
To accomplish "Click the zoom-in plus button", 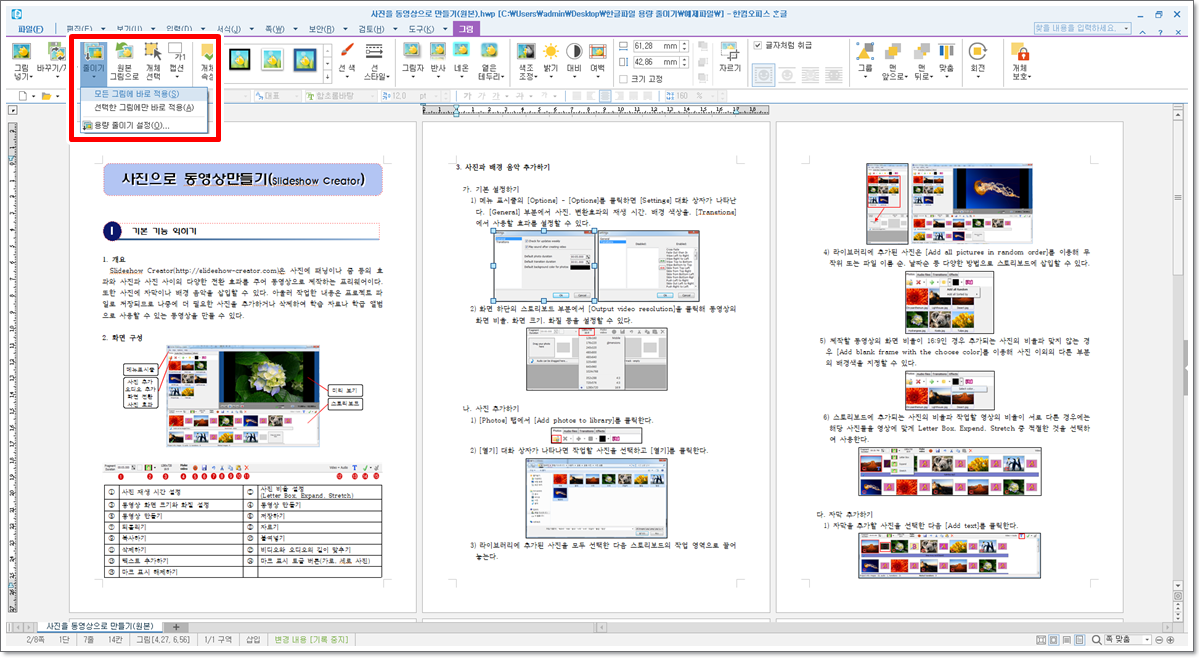I will (x=1170, y=640).
